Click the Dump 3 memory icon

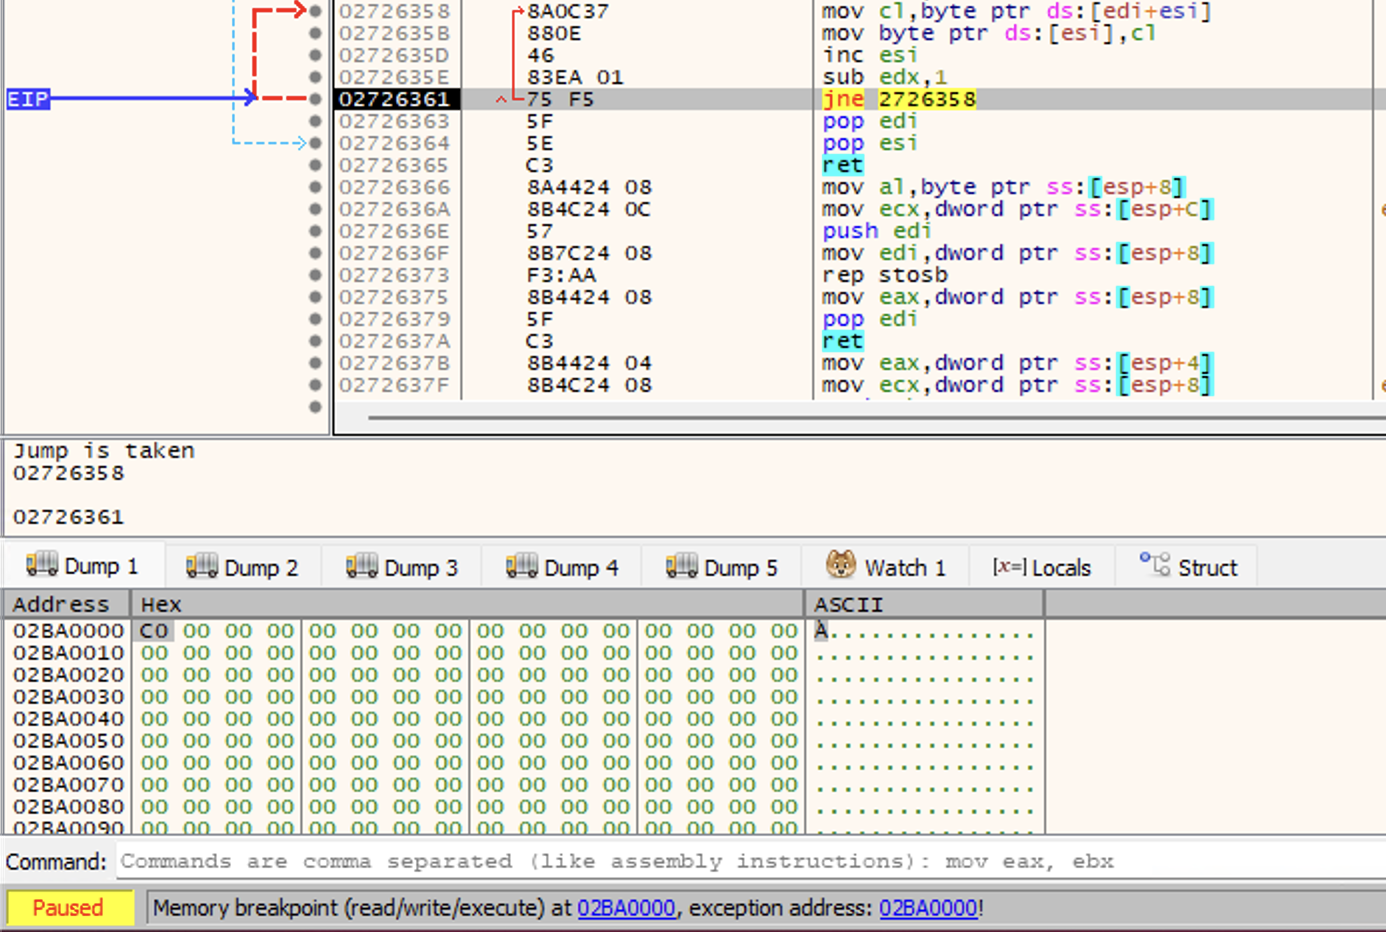coord(361,565)
